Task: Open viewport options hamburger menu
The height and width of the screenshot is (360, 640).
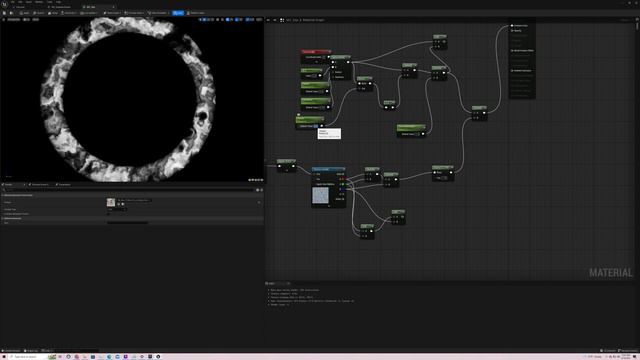Action: point(4,19)
